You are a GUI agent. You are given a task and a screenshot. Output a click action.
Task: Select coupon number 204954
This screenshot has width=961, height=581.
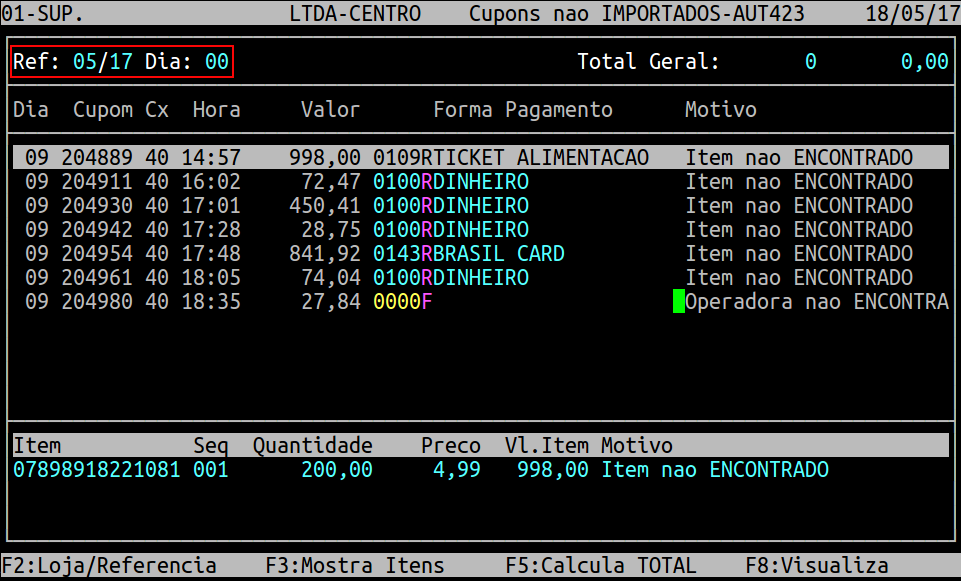coord(97,253)
